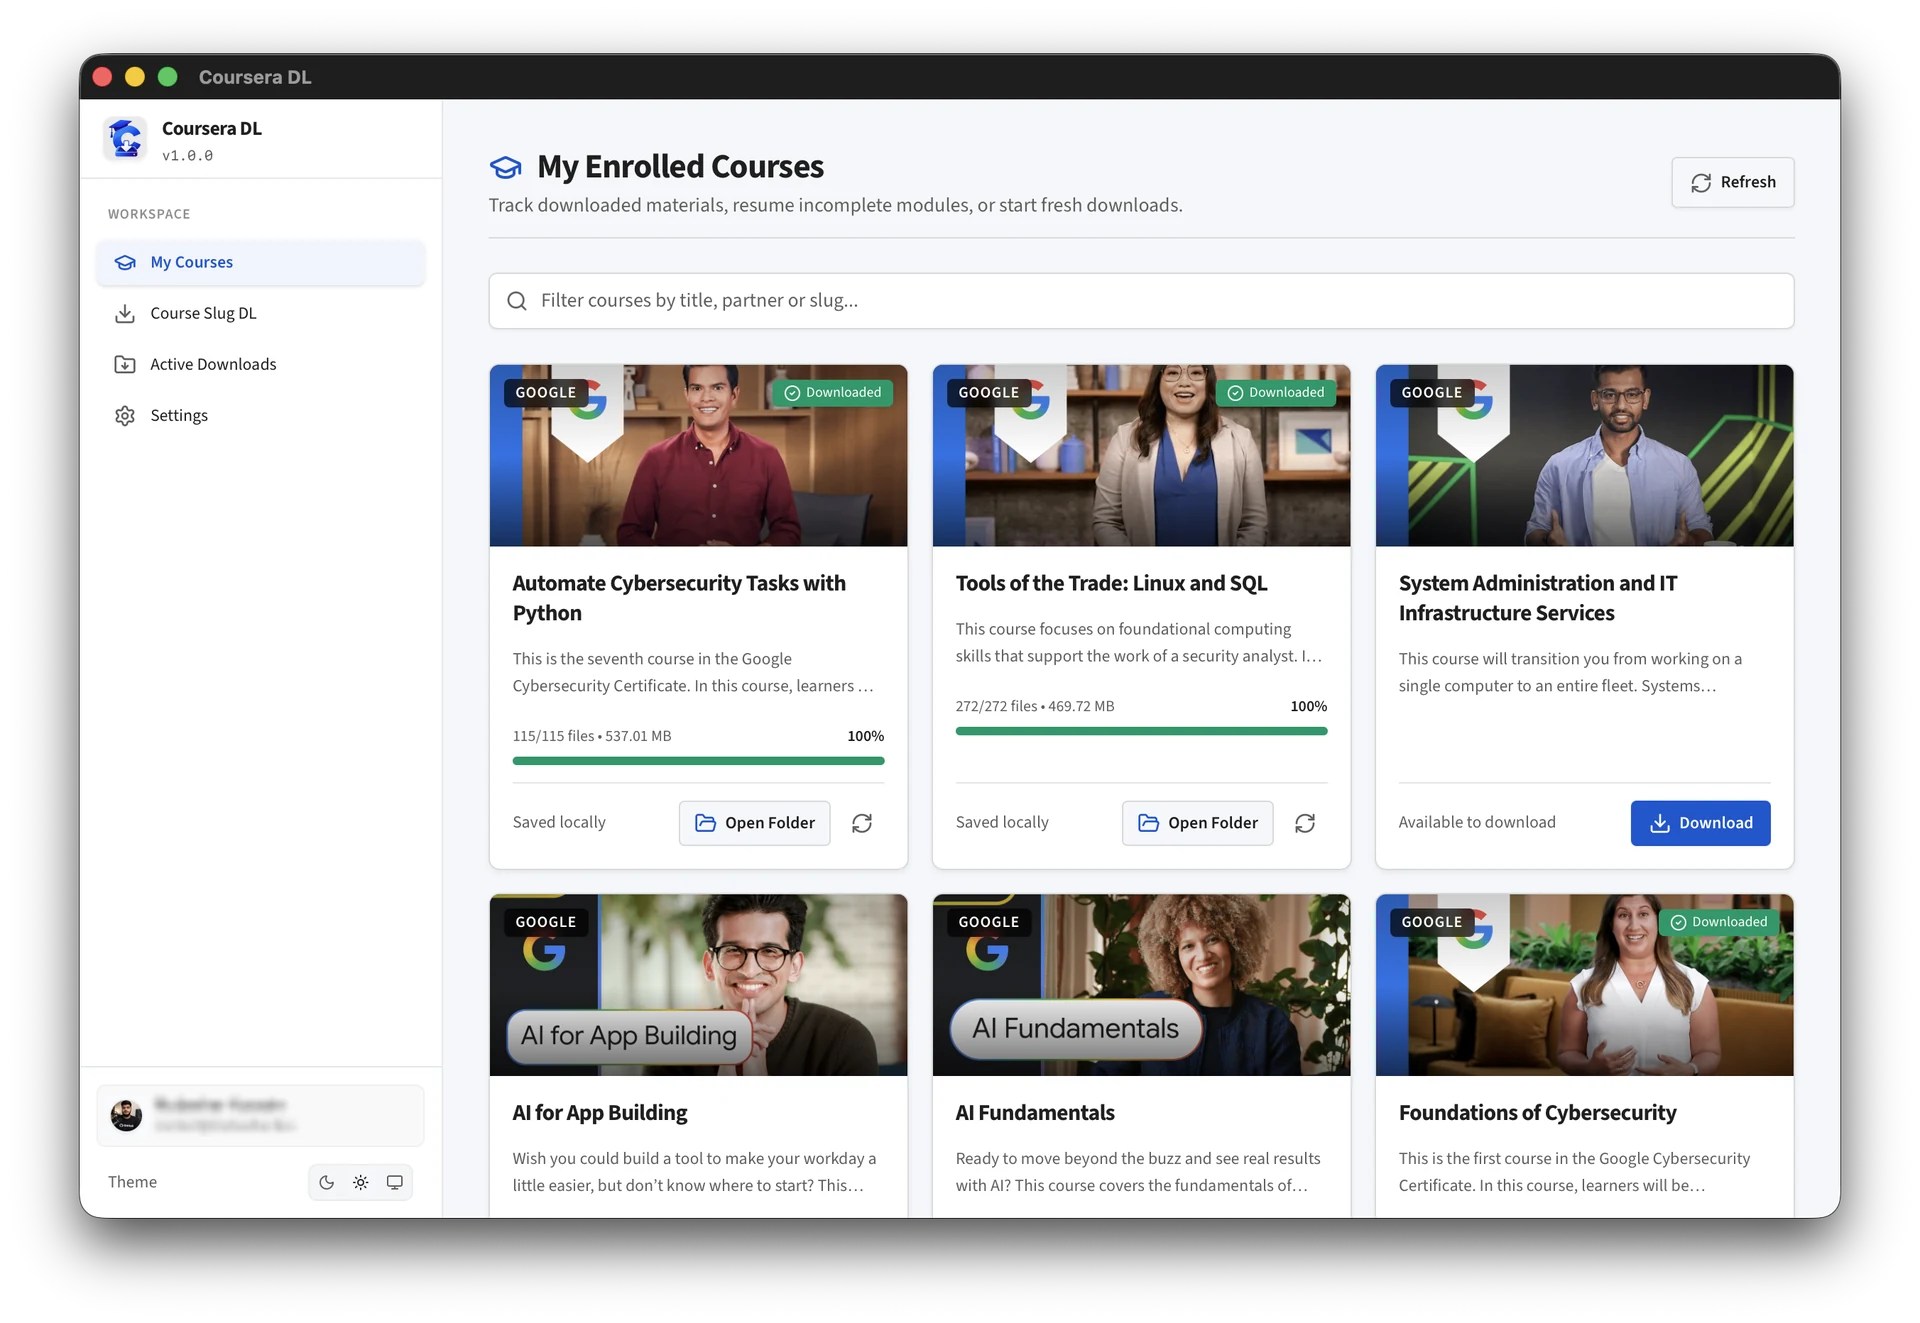The image size is (1920, 1323).
Task: Open Tools of the Trade course thumbnail
Action: [x=1141, y=455]
